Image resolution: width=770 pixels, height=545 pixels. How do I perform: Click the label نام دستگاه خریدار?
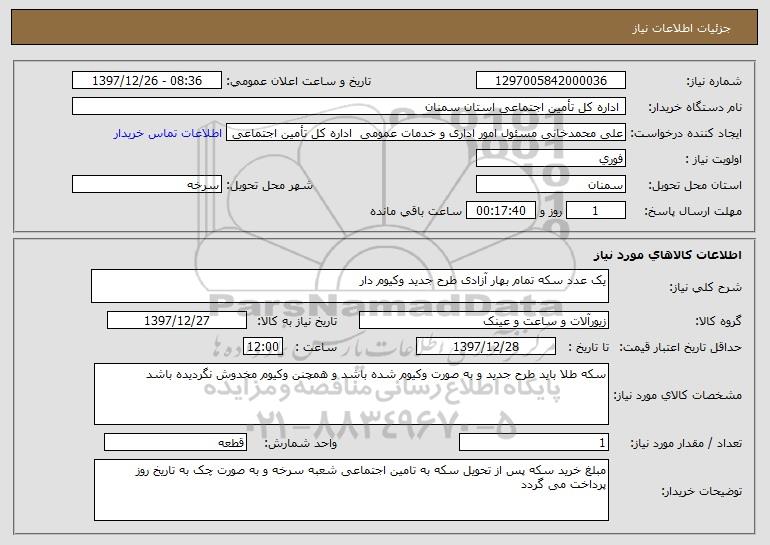(695, 108)
